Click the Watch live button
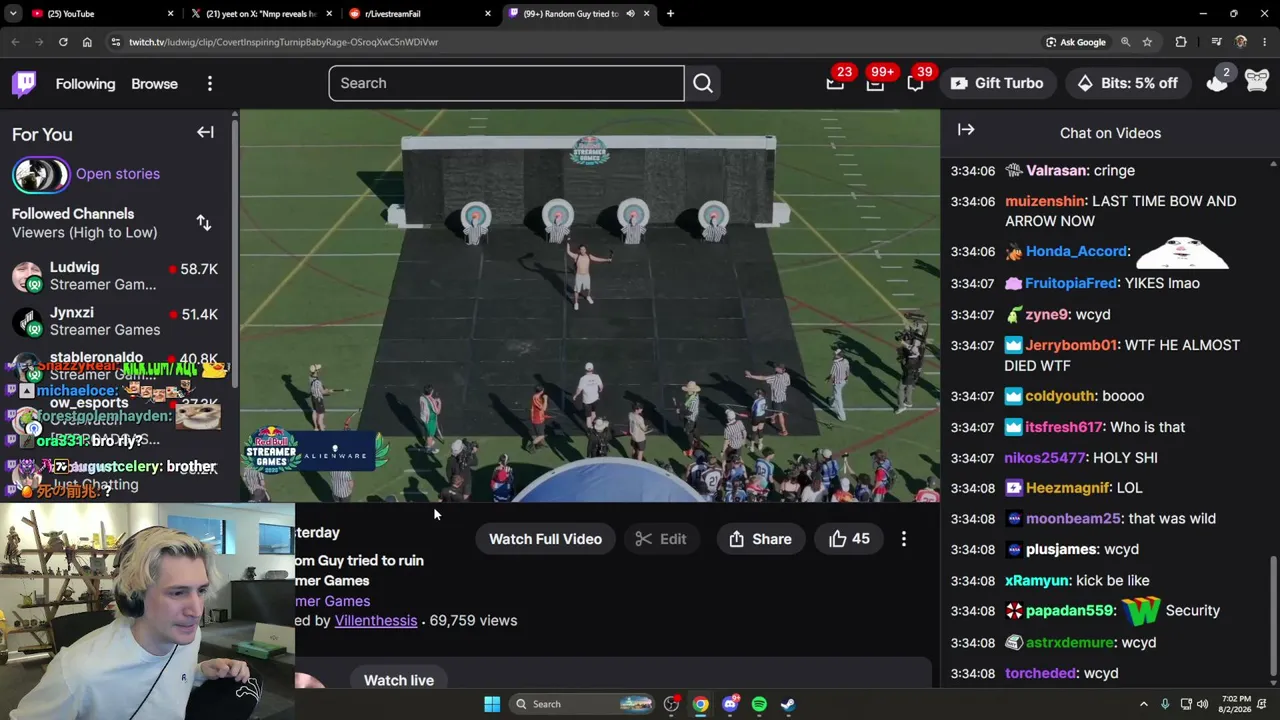Viewport: 1280px width, 720px height. 399,680
